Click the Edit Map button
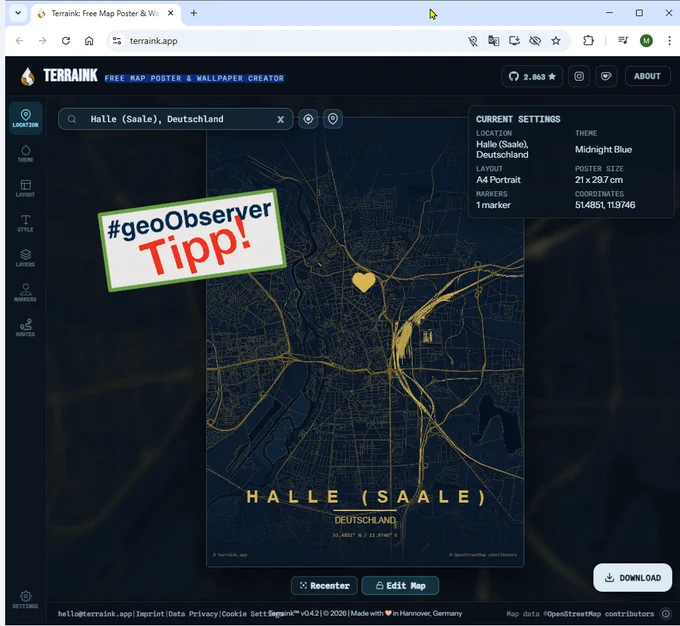This screenshot has height=626, width=680. (x=400, y=586)
